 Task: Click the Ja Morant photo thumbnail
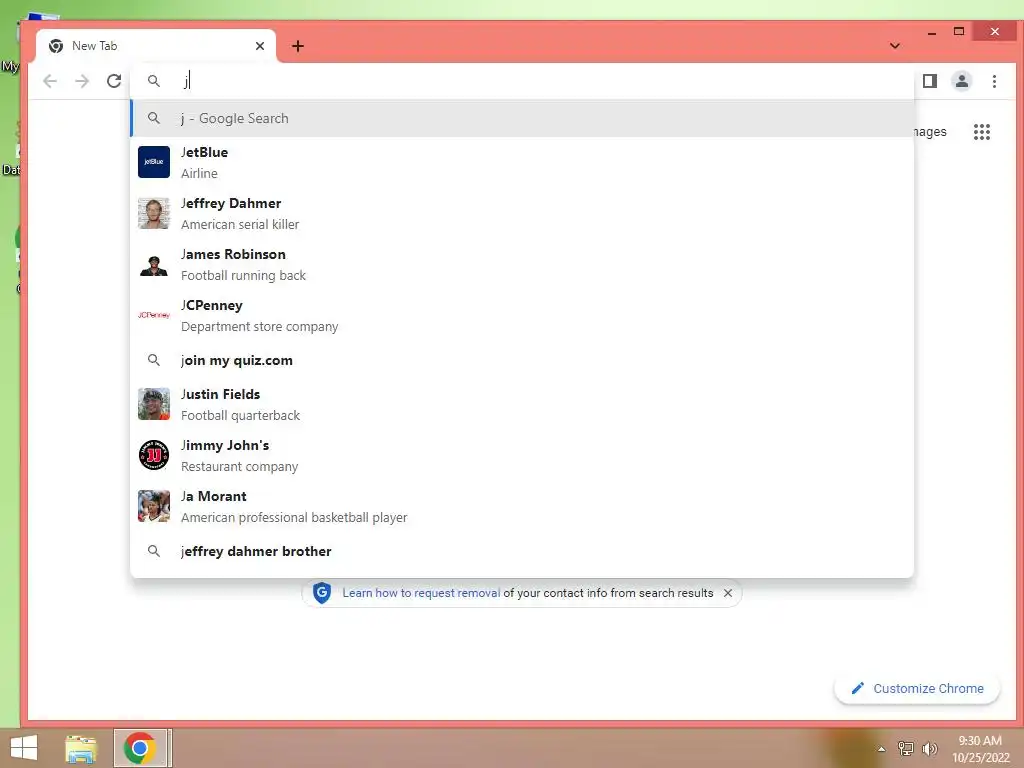[x=153, y=506]
